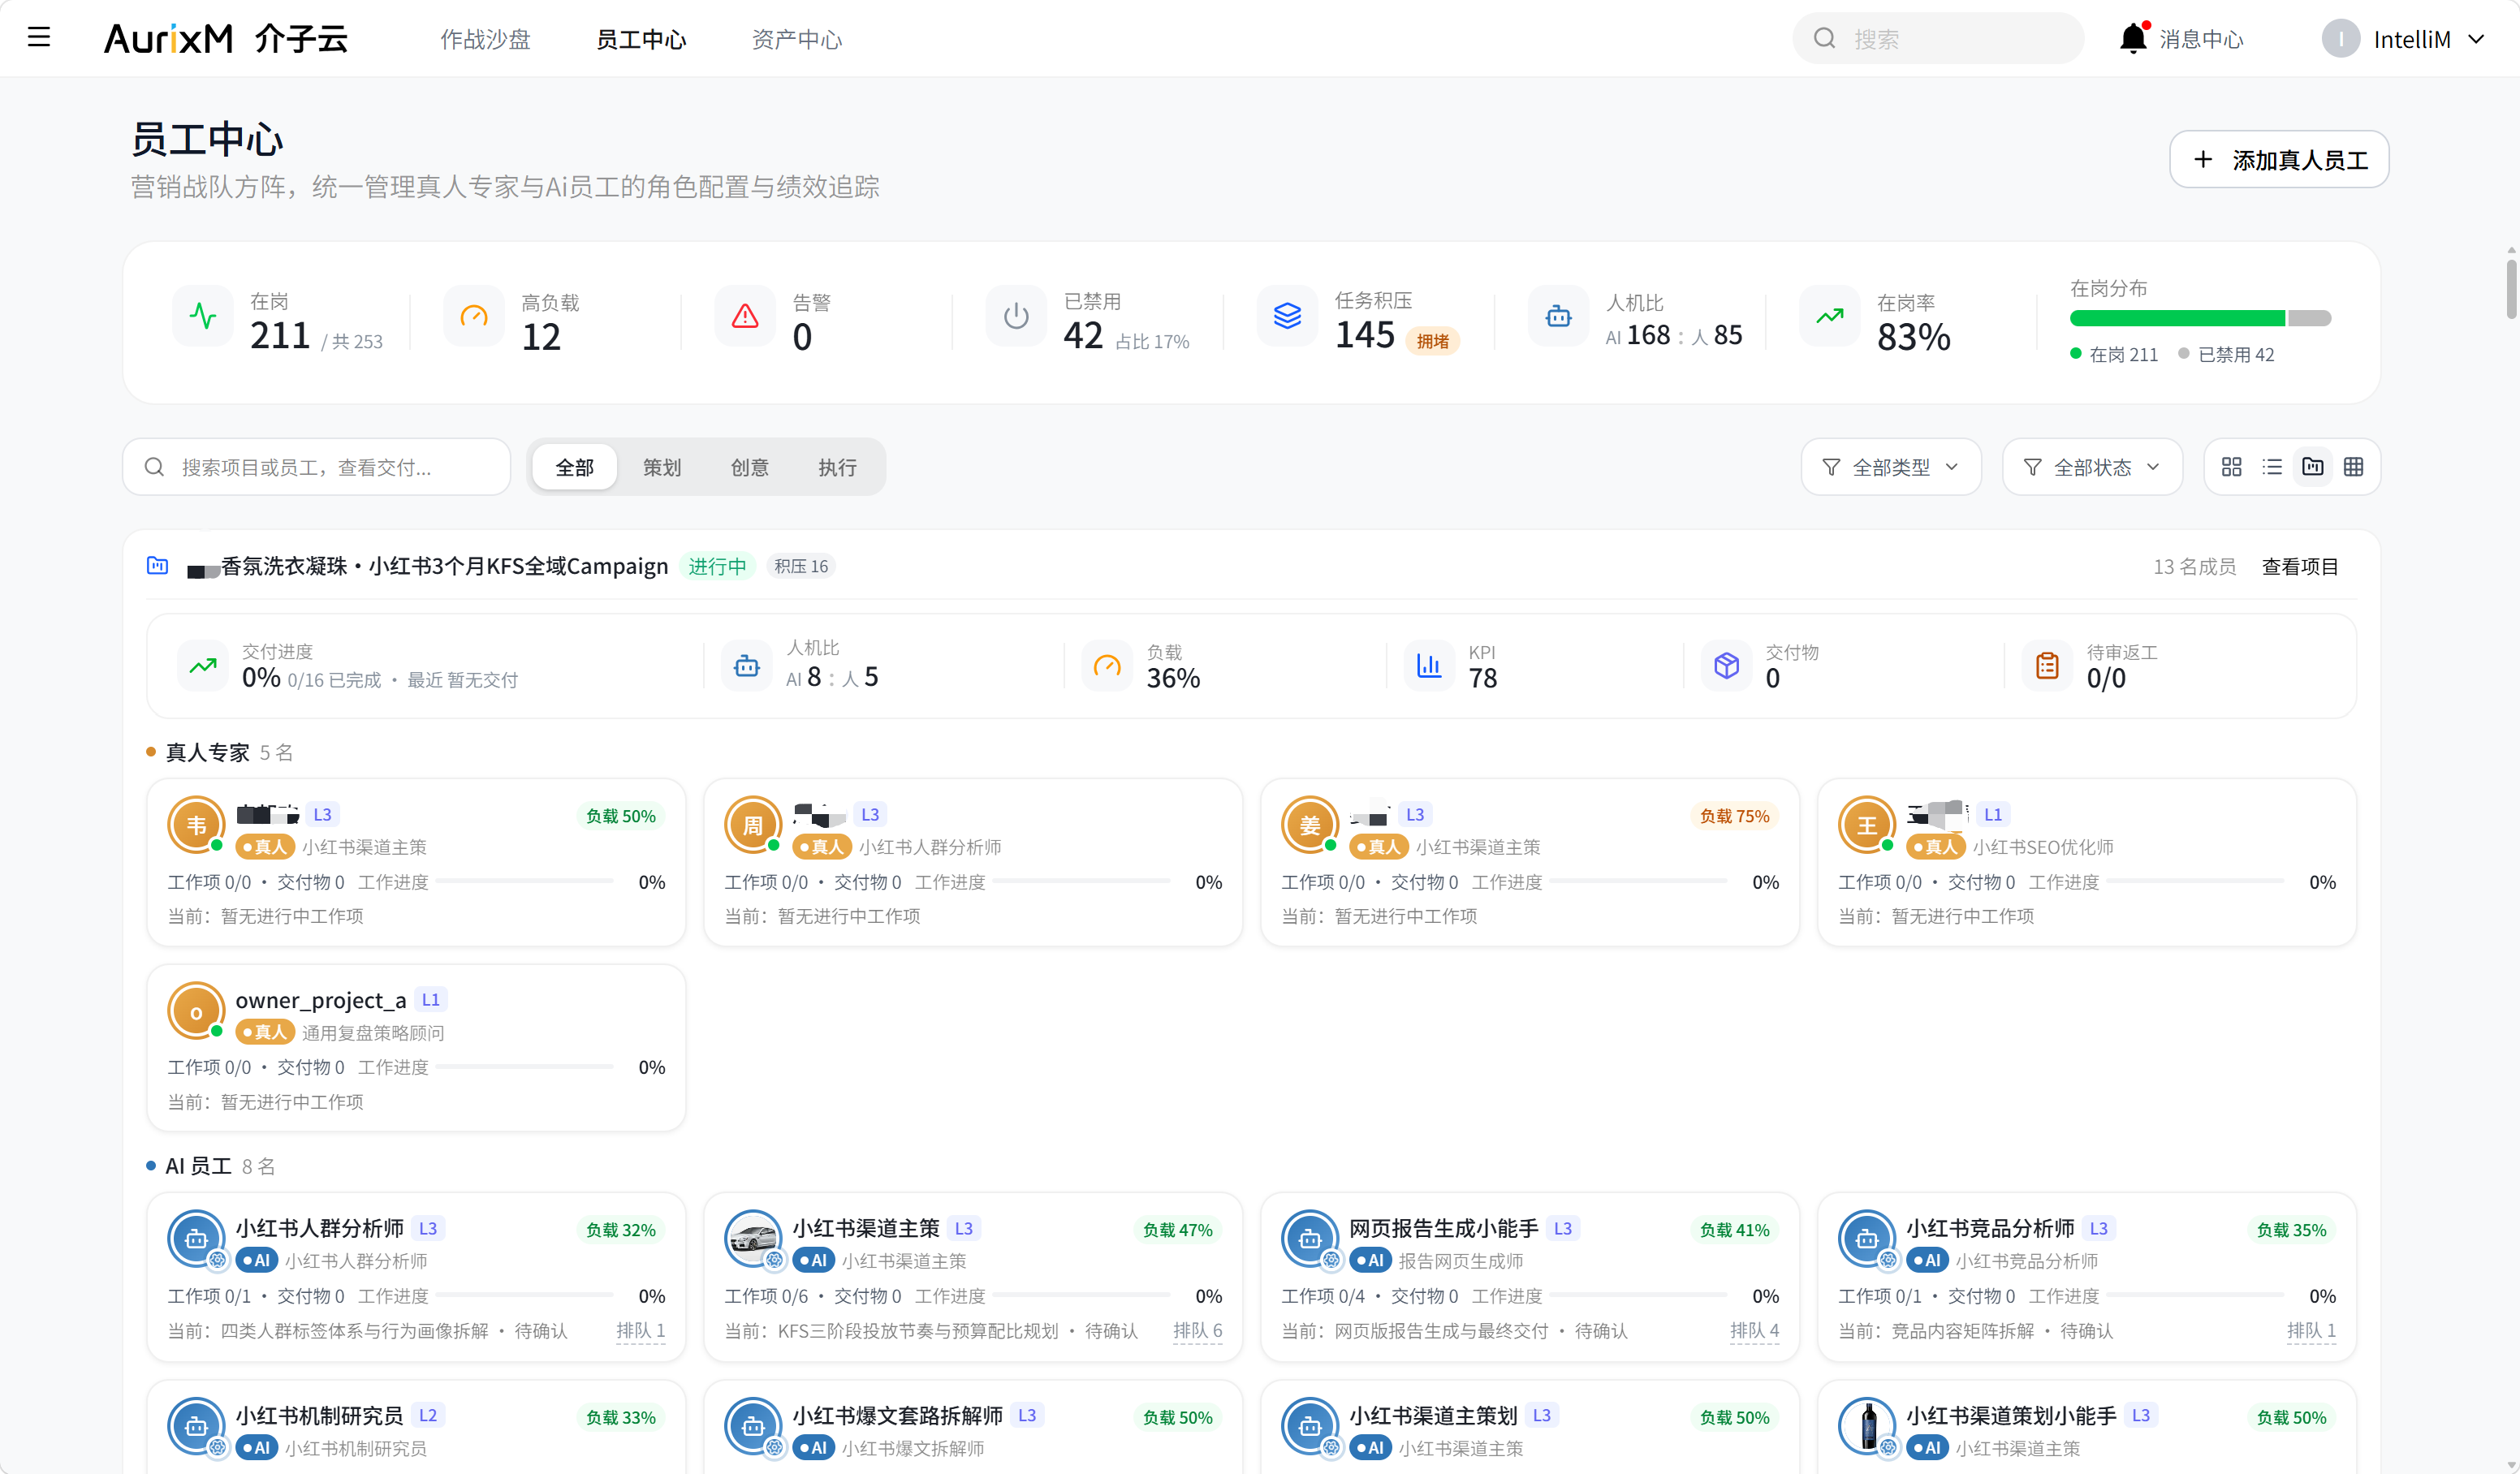Switch to table view
2520x1474 pixels.
pos(2354,467)
